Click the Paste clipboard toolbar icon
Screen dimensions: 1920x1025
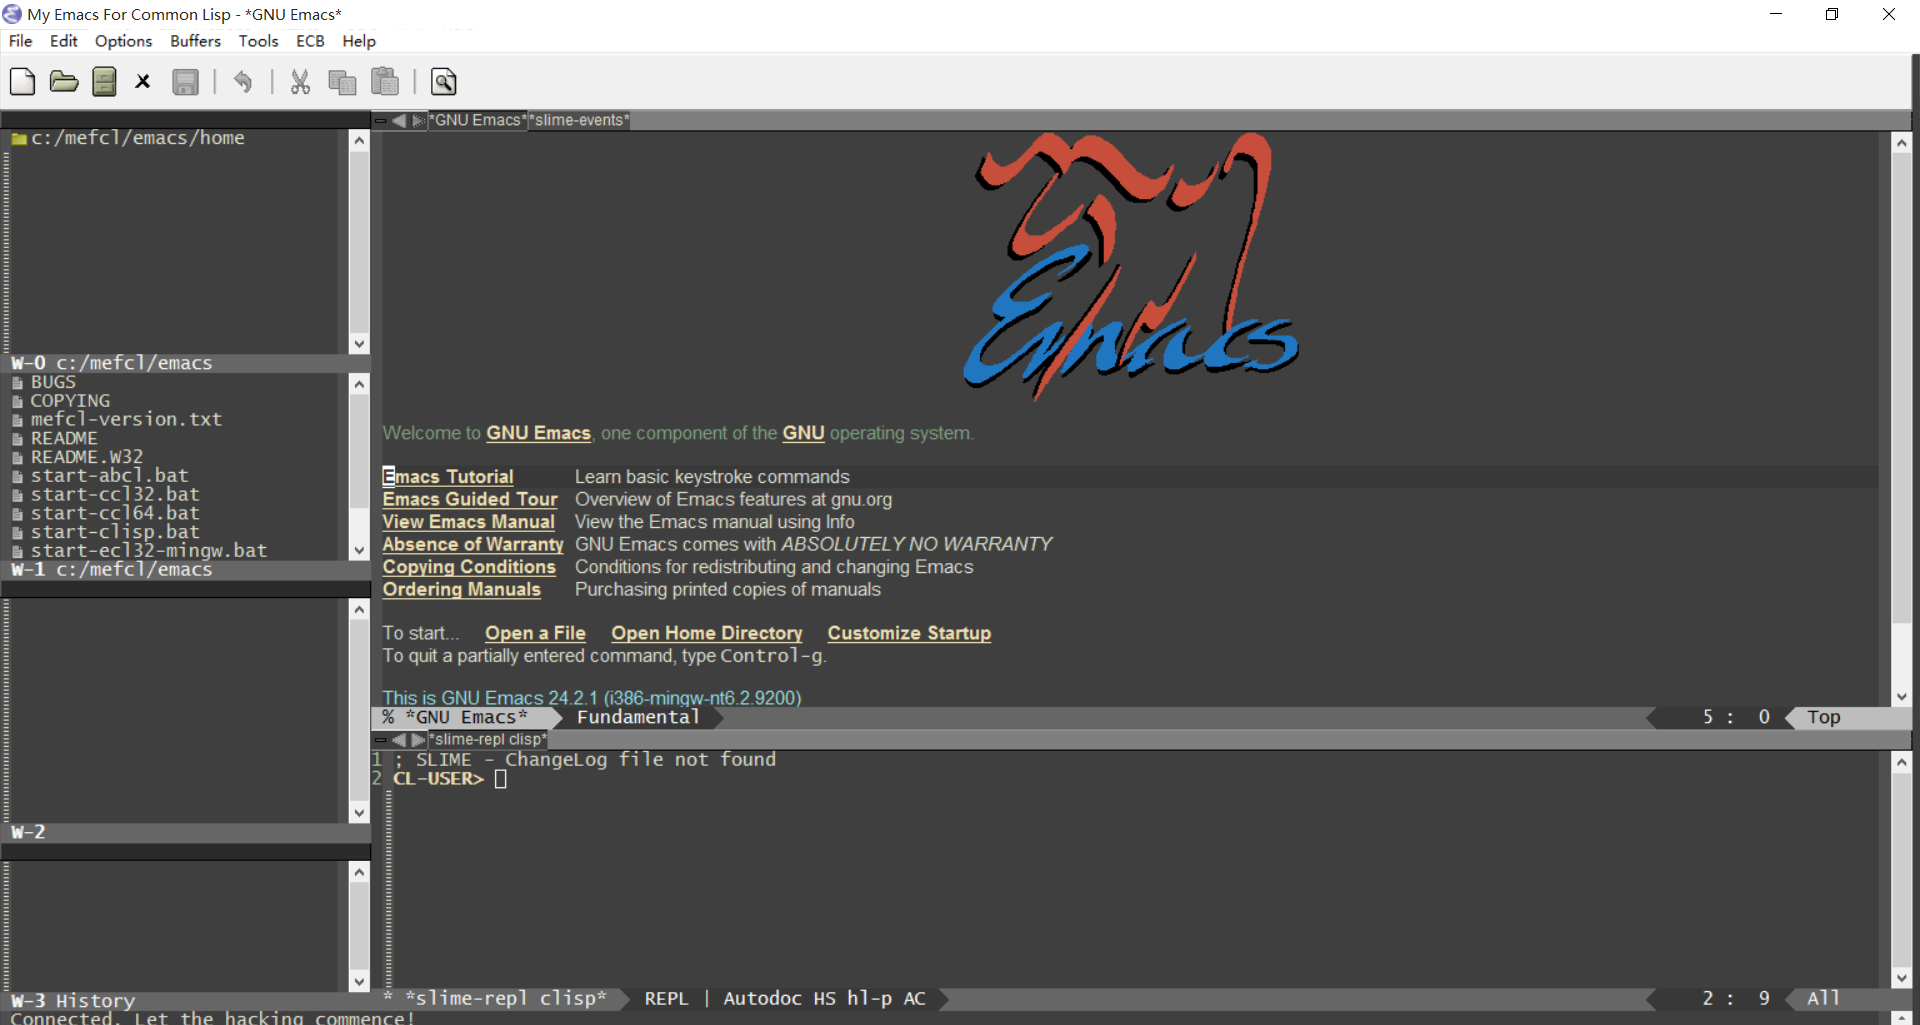[x=385, y=82]
